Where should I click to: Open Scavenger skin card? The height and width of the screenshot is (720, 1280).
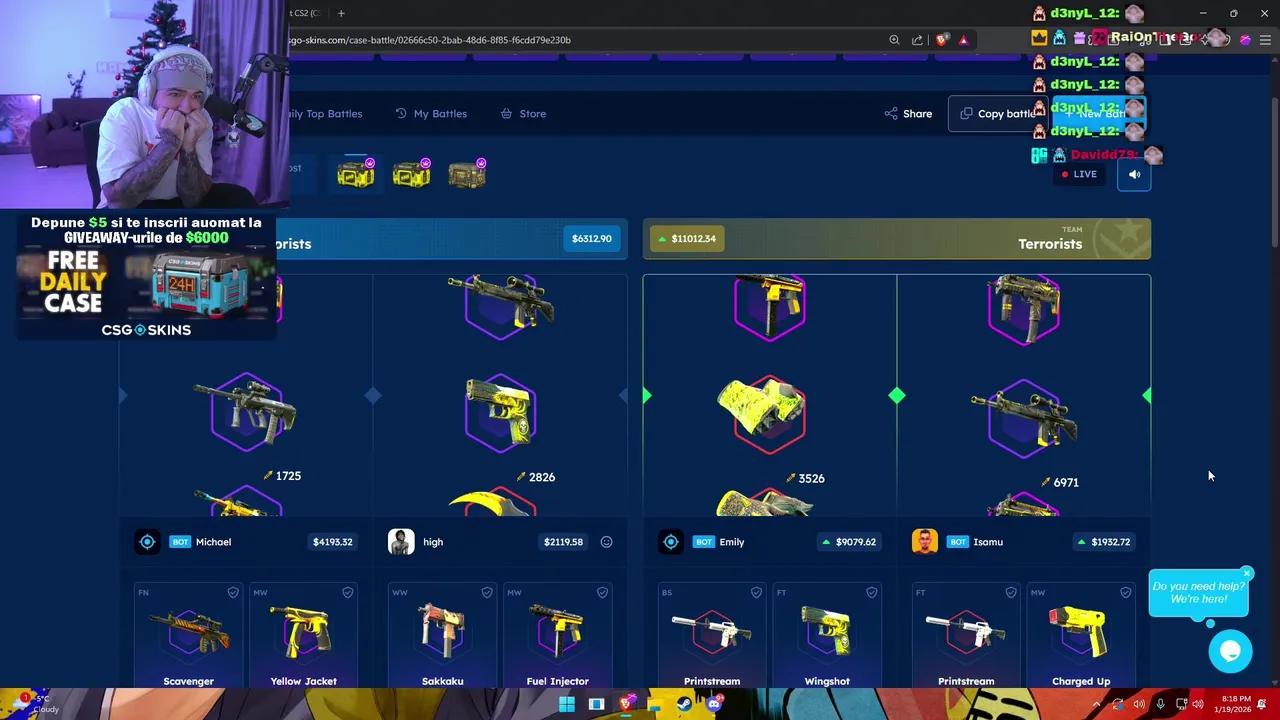189,636
